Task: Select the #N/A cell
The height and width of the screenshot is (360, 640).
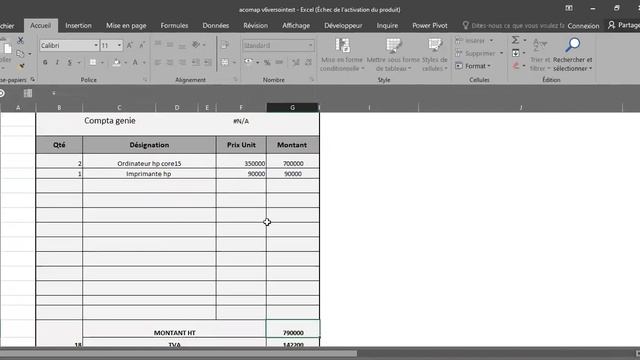Action: tap(241, 121)
